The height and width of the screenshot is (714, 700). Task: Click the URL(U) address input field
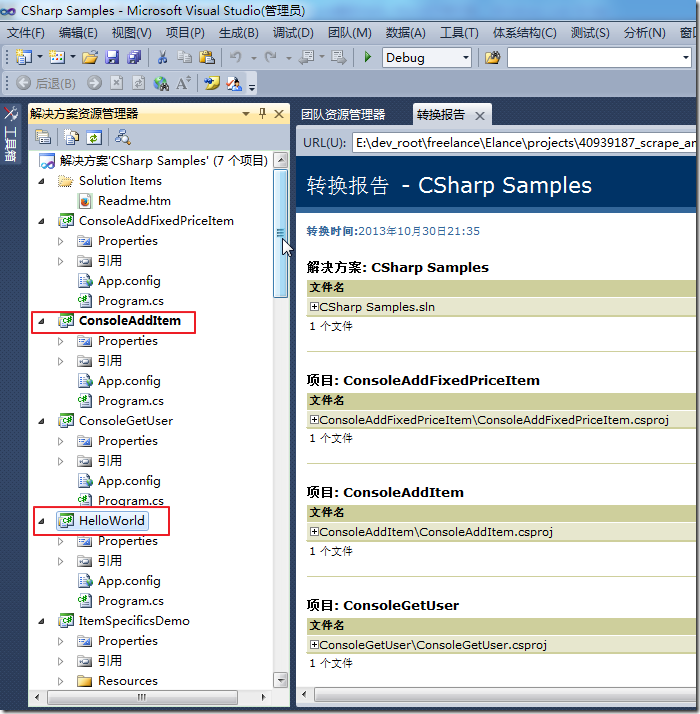pos(524,143)
